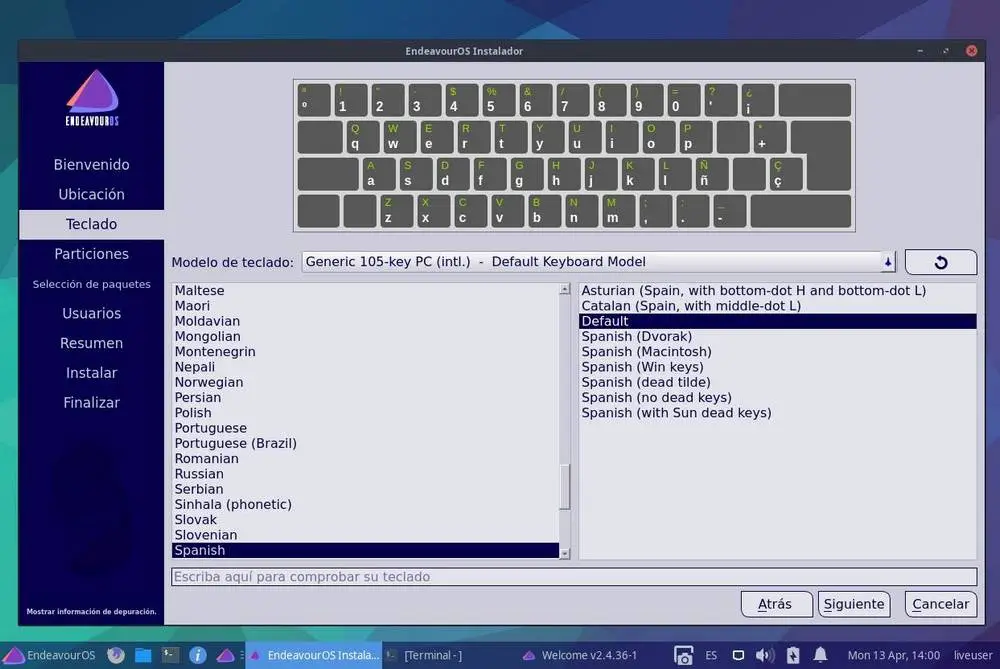
Task: Click the language list scrollbar handle
Action: [564, 487]
